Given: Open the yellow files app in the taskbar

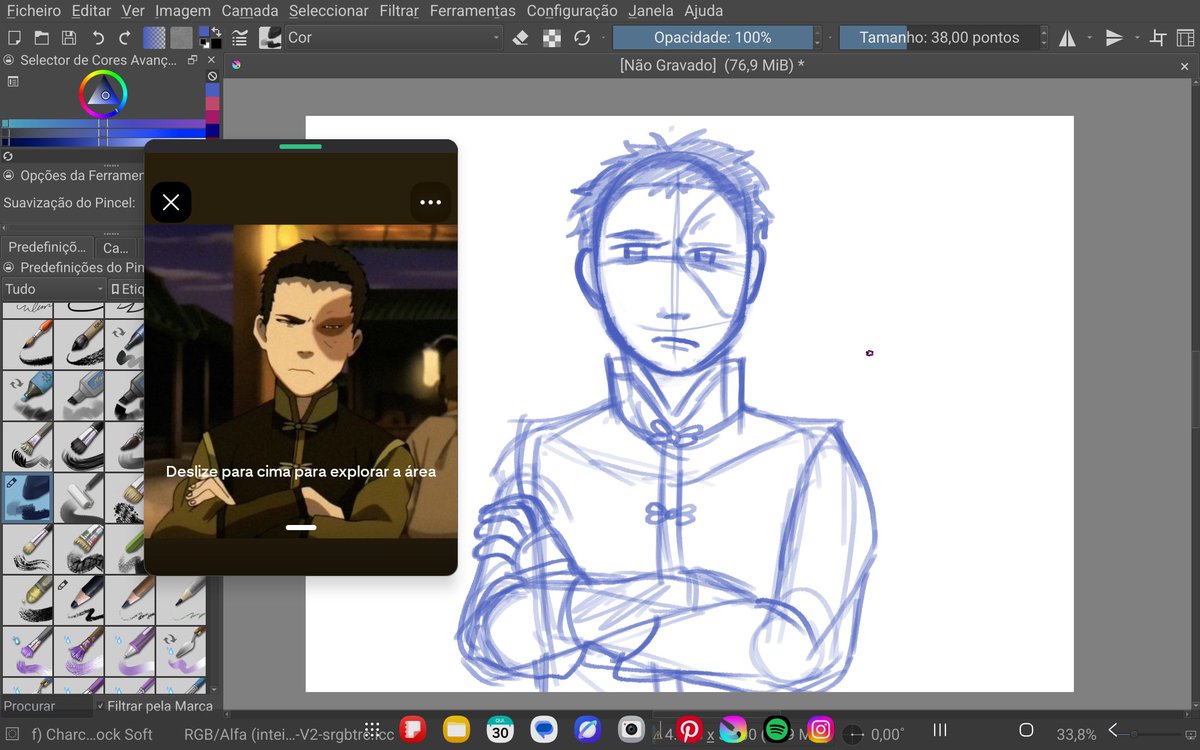Looking at the screenshot, I should coord(457,730).
